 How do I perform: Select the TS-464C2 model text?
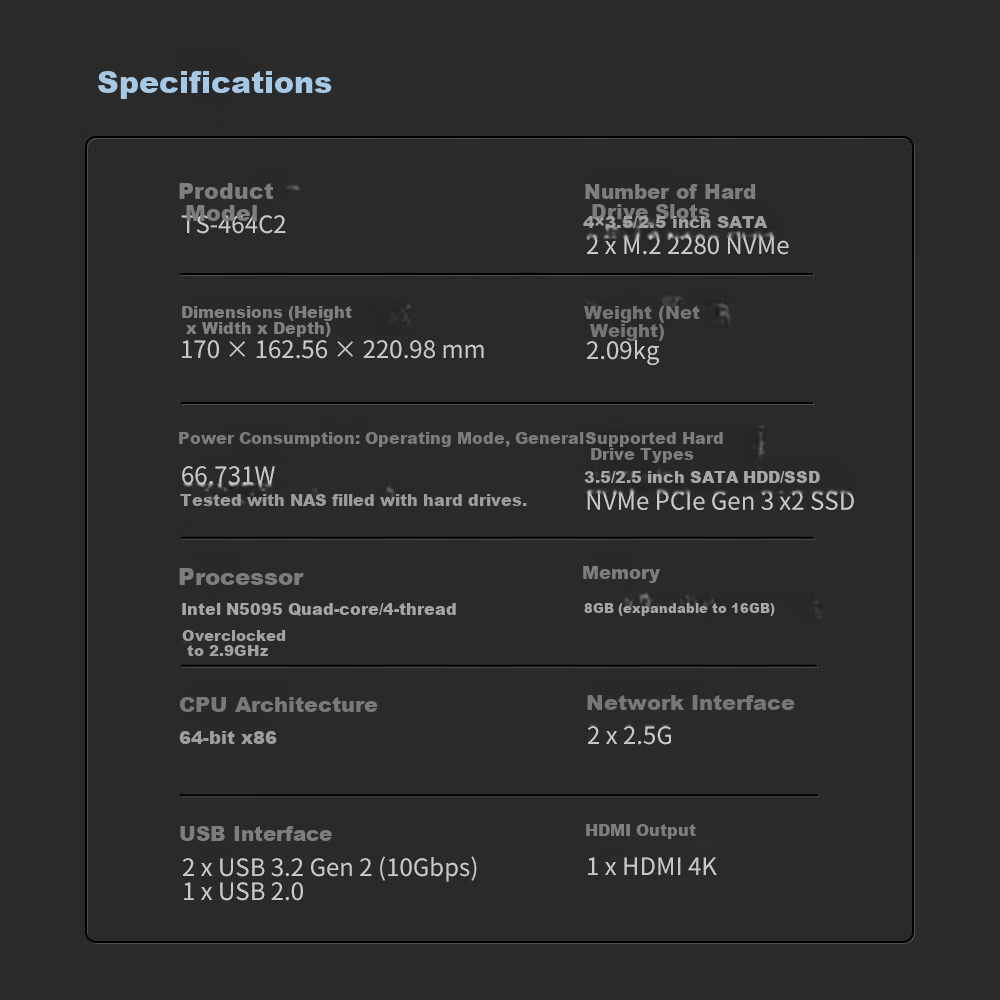pos(234,225)
